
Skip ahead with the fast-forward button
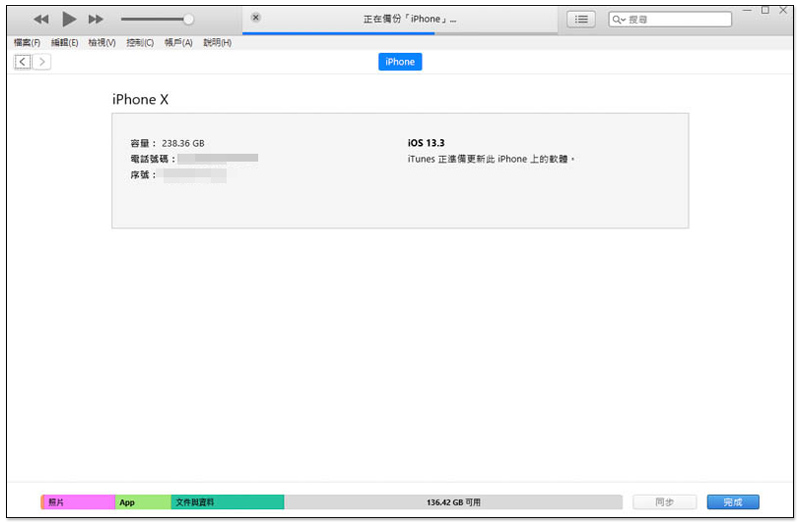pos(95,19)
